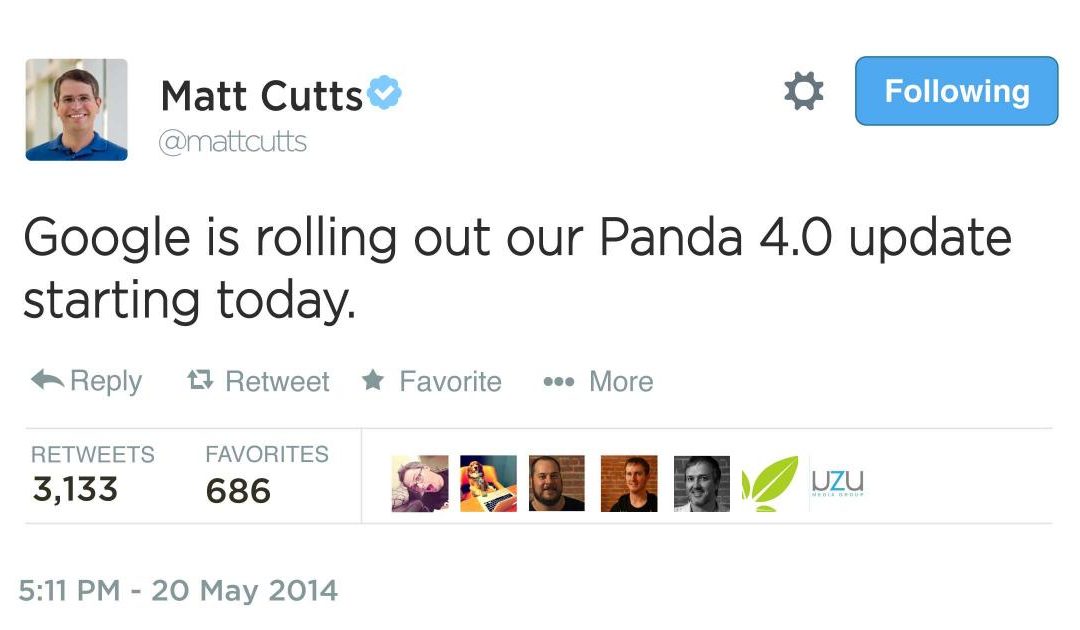The height and width of the screenshot is (630, 1080).
Task: Expand the More options ellipsis
Action: coord(557,381)
